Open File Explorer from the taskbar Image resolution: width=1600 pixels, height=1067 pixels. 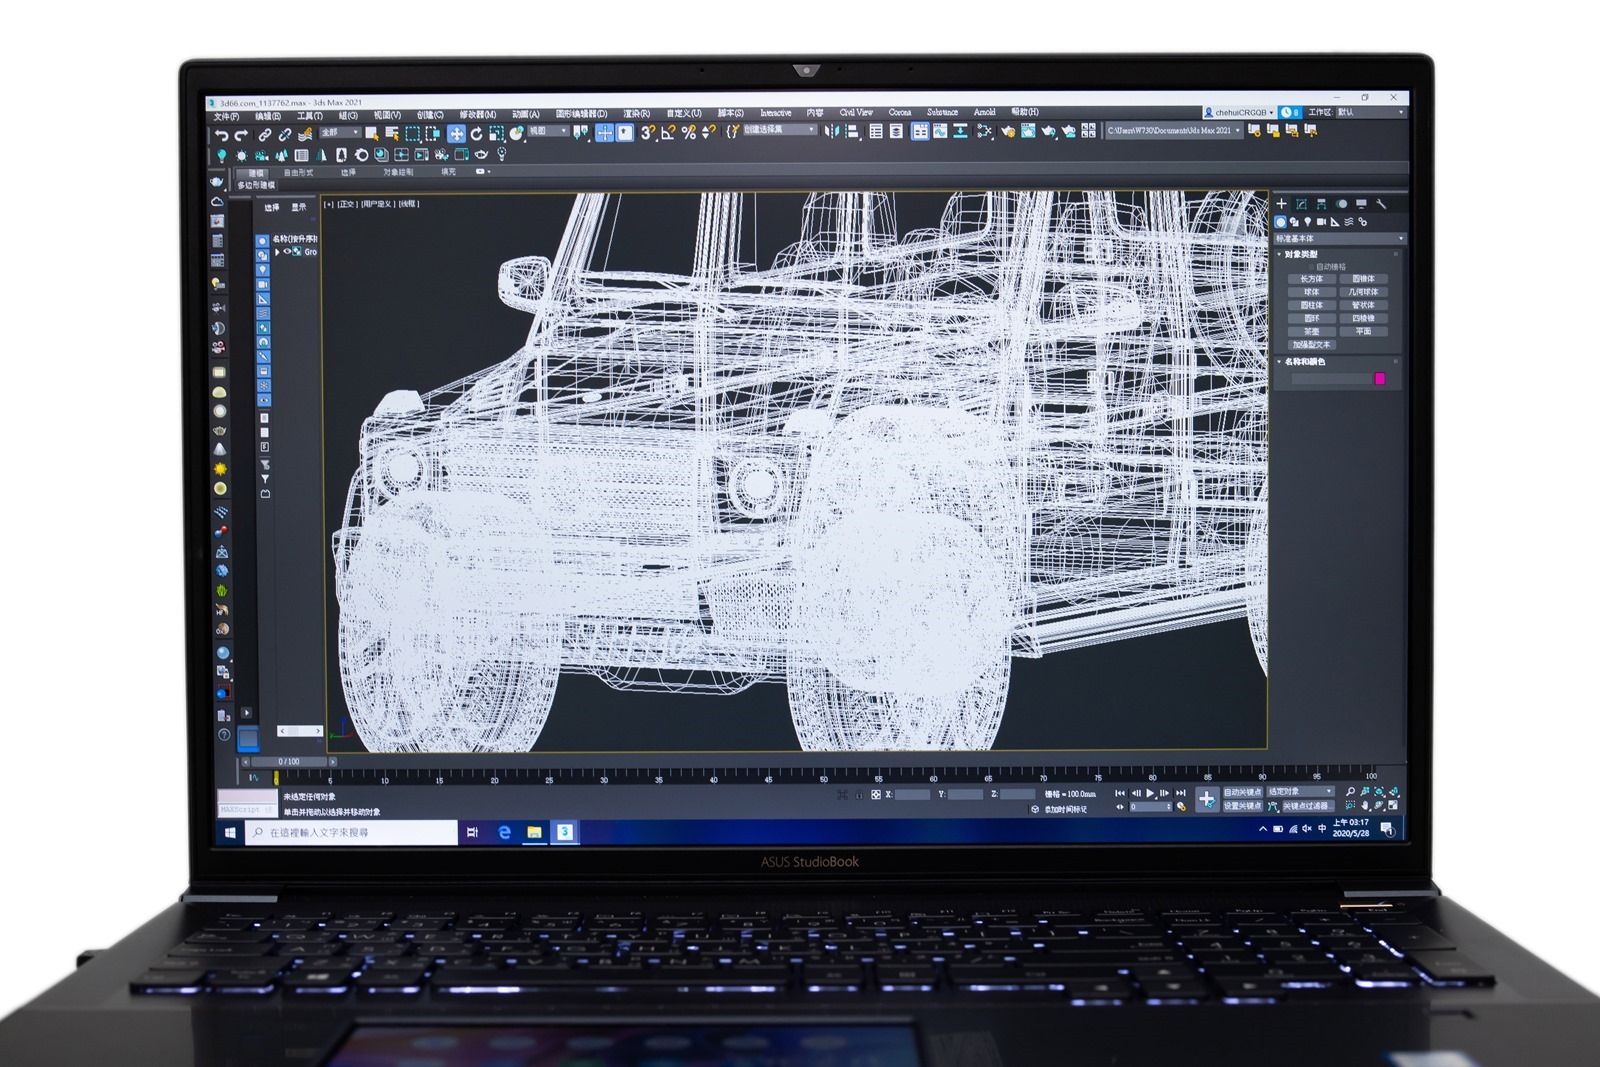tap(535, 832)
